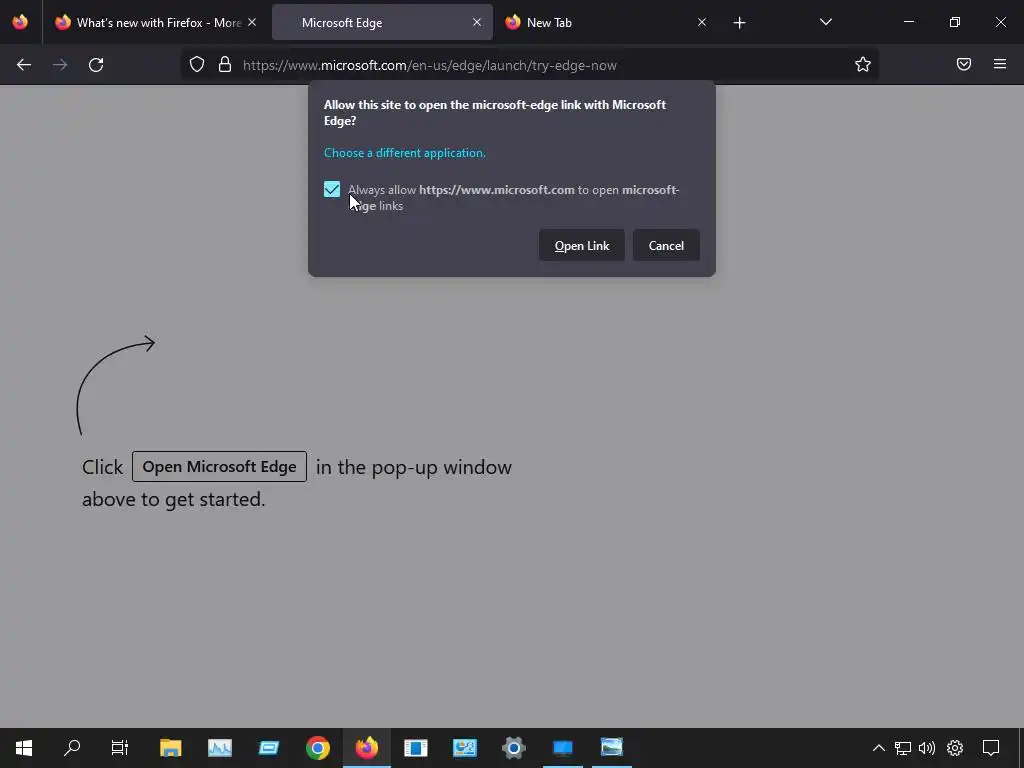Cancel the open link dialog

click(666, 246)
